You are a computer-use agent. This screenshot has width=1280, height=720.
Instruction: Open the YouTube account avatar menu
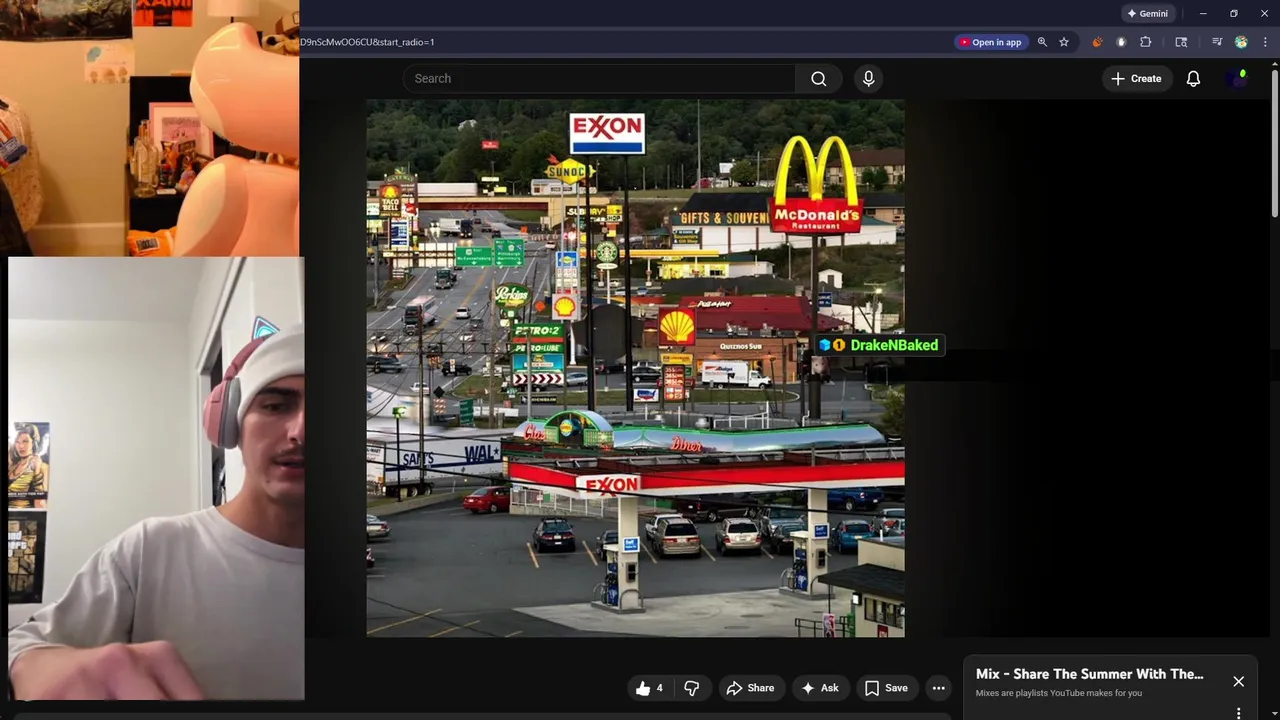point(1237,79)
